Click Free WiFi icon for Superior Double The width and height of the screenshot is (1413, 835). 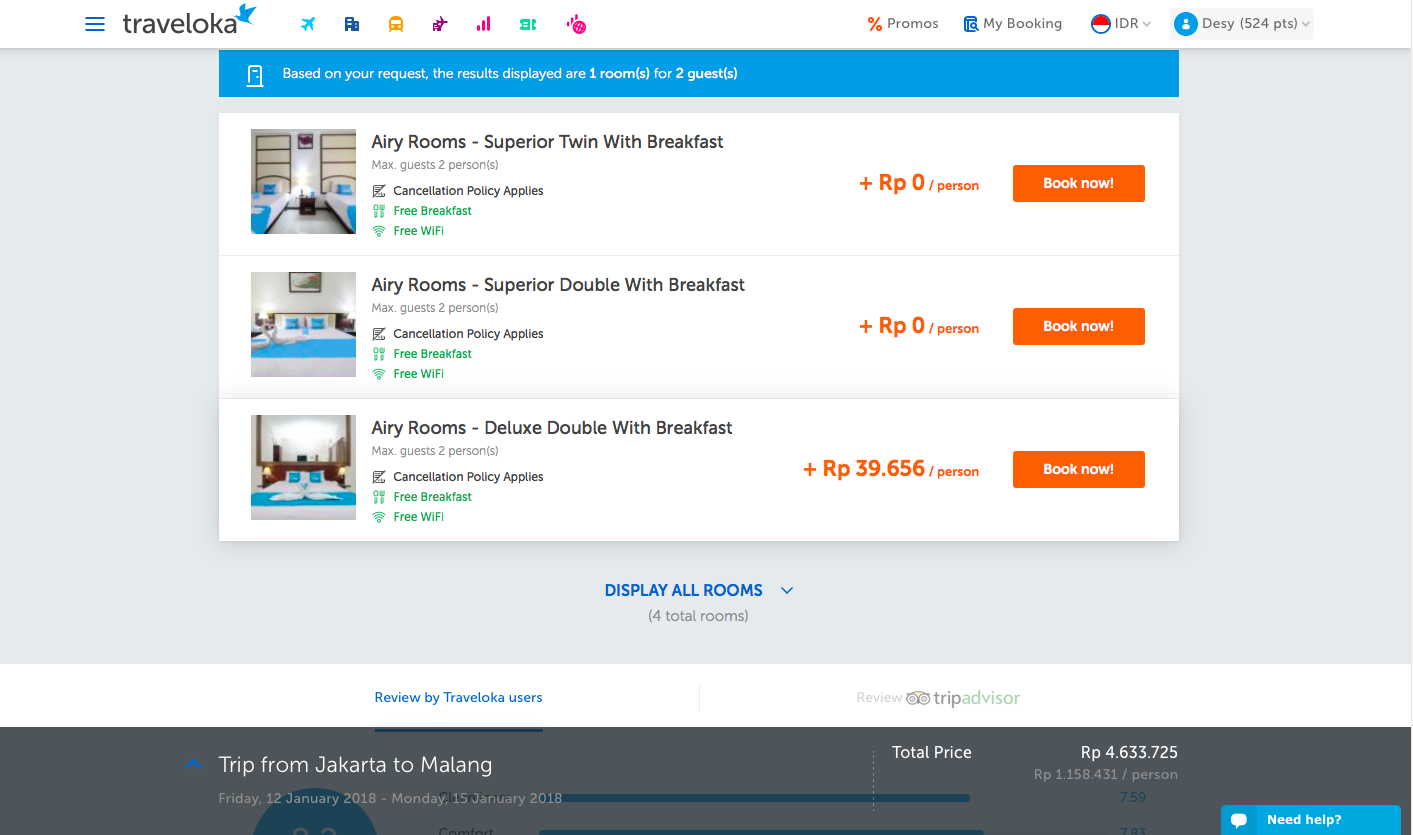click(x=379, y=374)
